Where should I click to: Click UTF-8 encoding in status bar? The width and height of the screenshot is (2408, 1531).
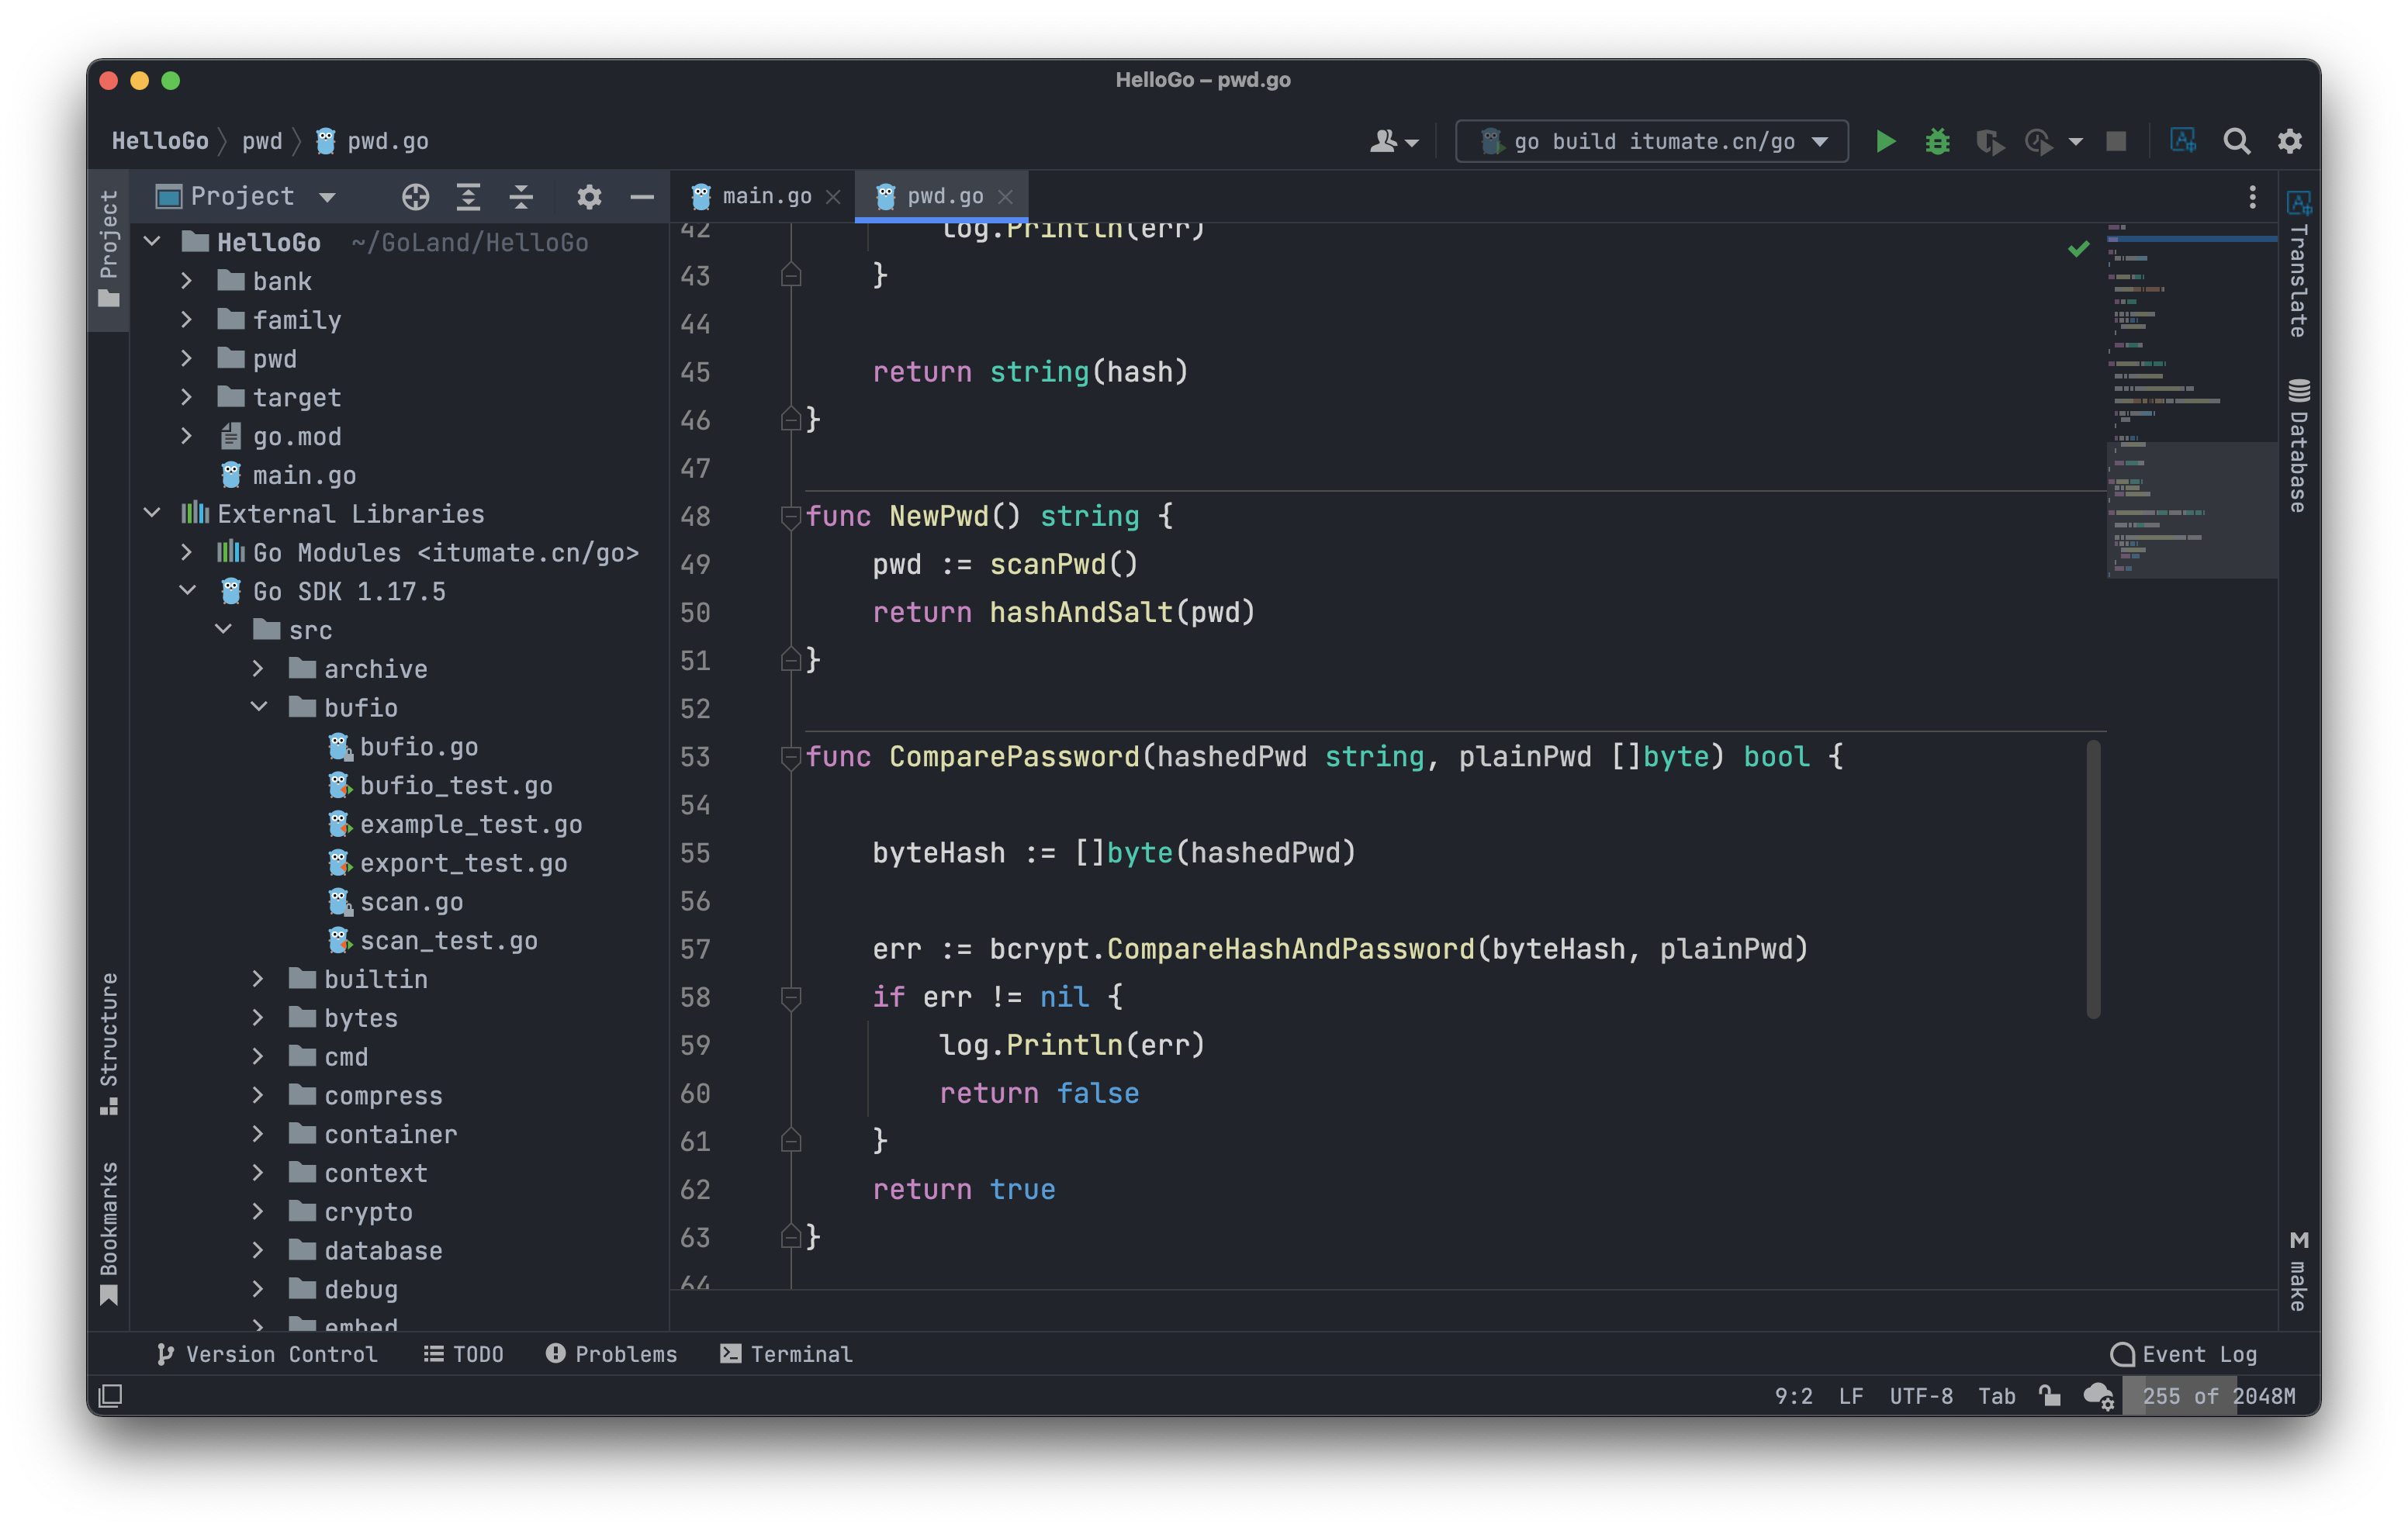pos(1920,1396)
